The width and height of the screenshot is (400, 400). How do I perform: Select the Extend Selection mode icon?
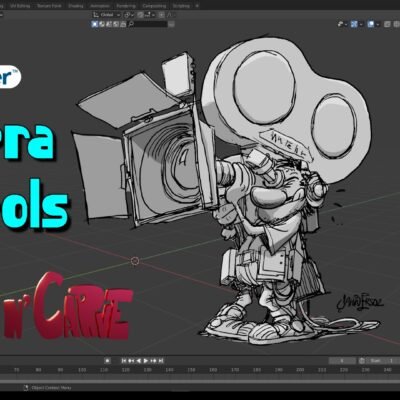click(x=102, y=24)
